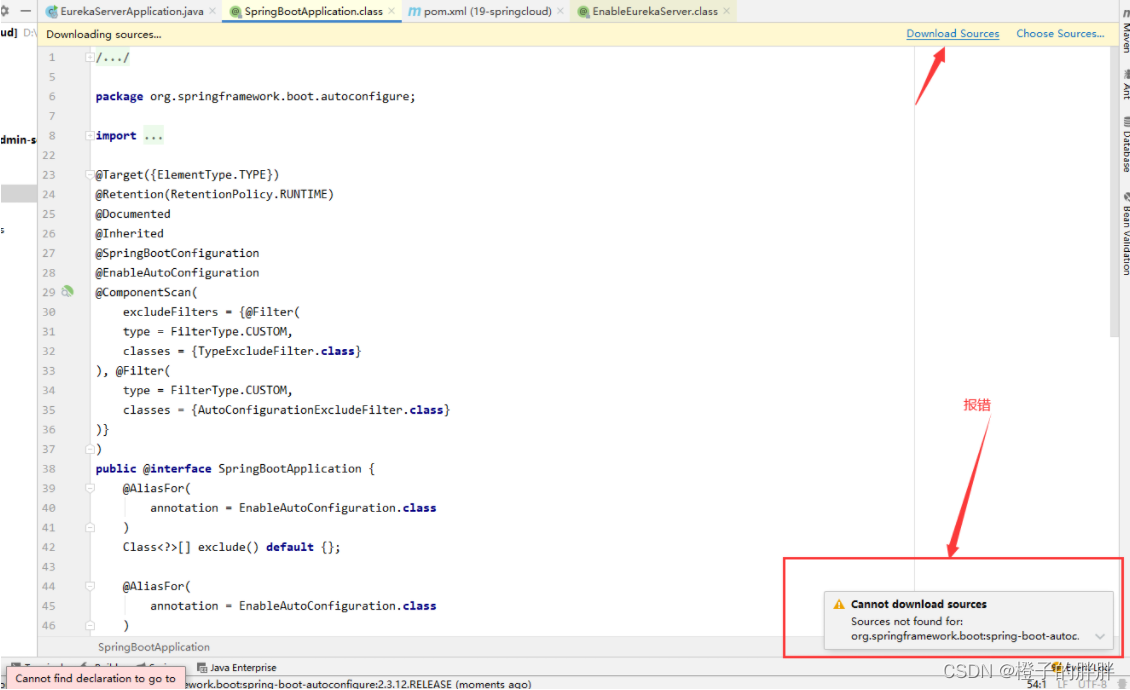1130x690 pixels.
Task: Click the @EnableAutoConfiguration annotation
Action: pos(177,273)
